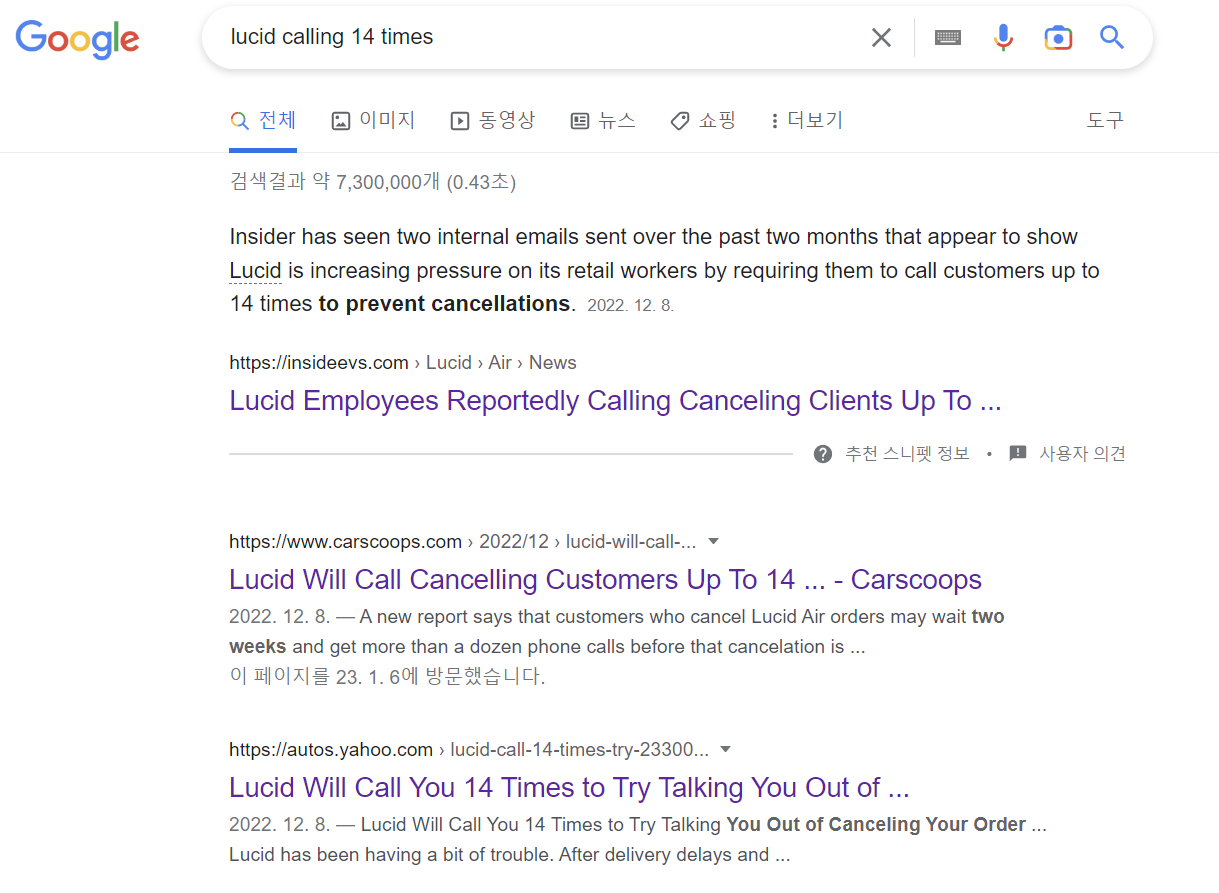
Task: Click the bold text to prevent cancellations
Action: (444, 304)
